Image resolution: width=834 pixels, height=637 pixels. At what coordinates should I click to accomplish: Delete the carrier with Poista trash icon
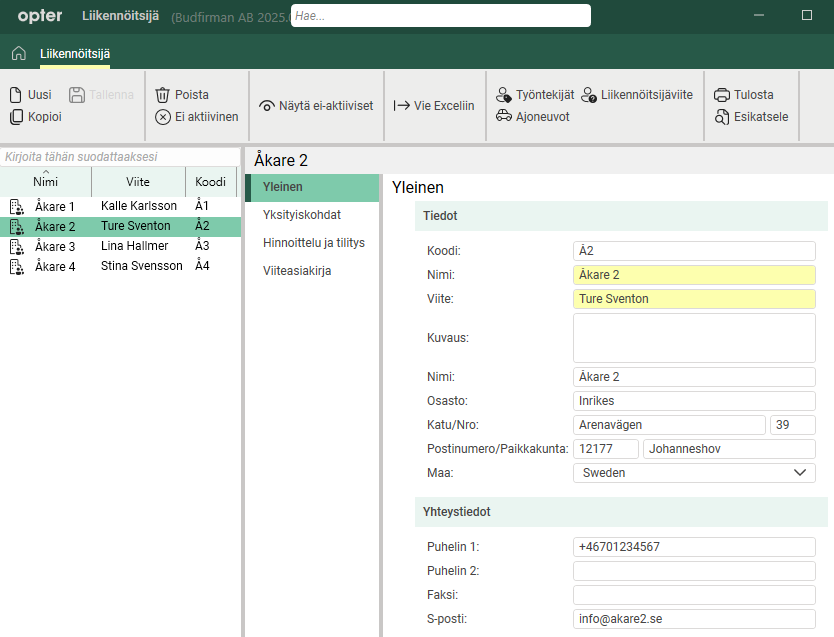(182, 95)
